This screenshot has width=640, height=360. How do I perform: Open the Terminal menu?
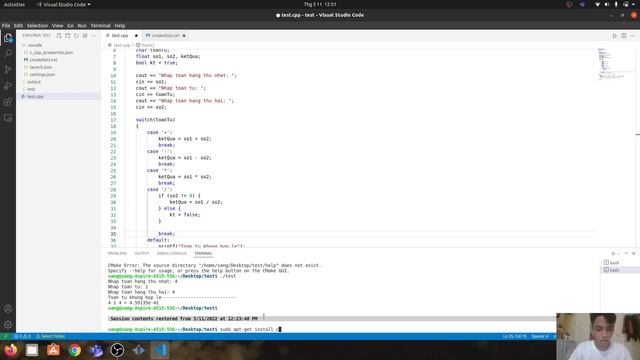tap(100, 25)
